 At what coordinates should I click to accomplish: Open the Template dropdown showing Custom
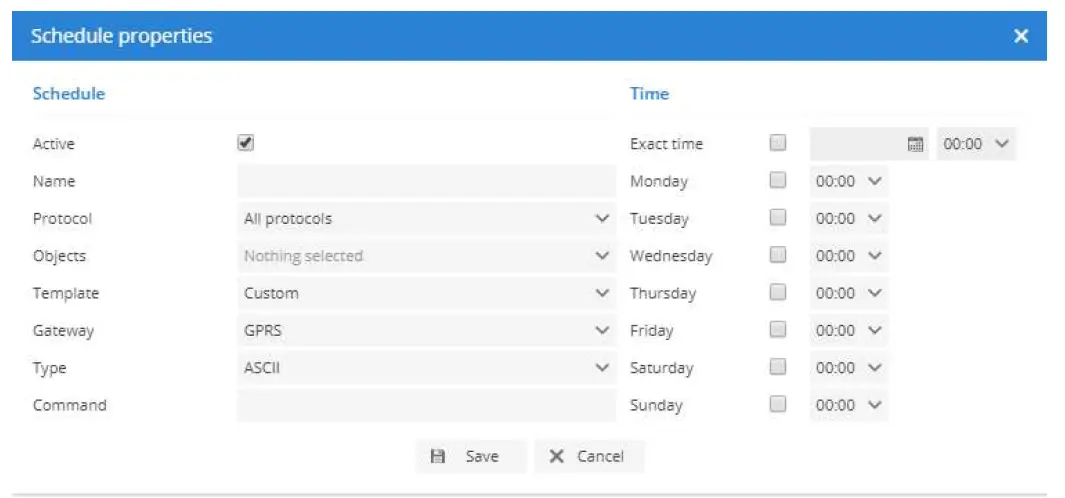(x=426, y=293)
